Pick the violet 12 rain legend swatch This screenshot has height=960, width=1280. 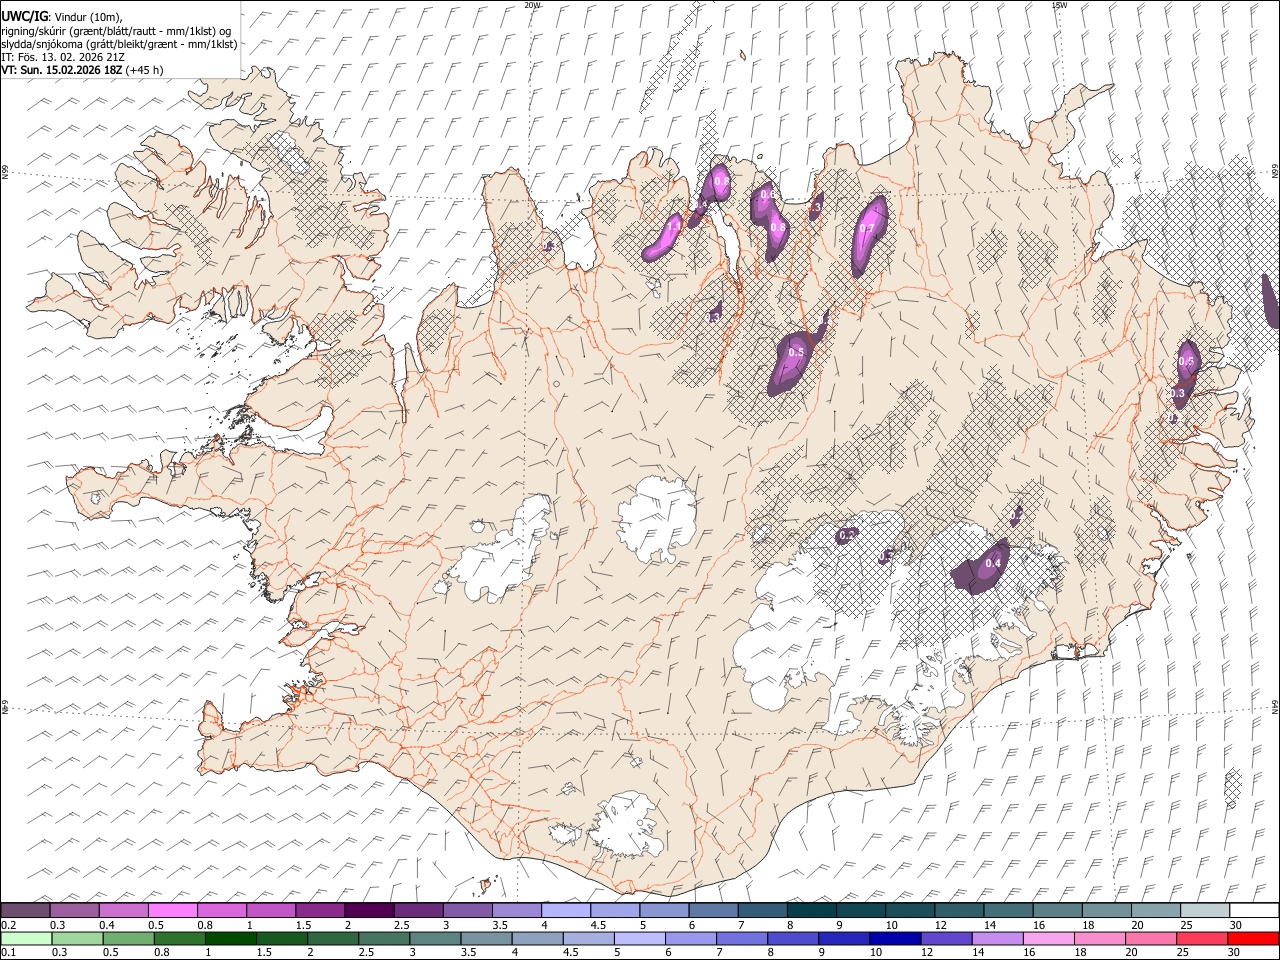point(947,938)
